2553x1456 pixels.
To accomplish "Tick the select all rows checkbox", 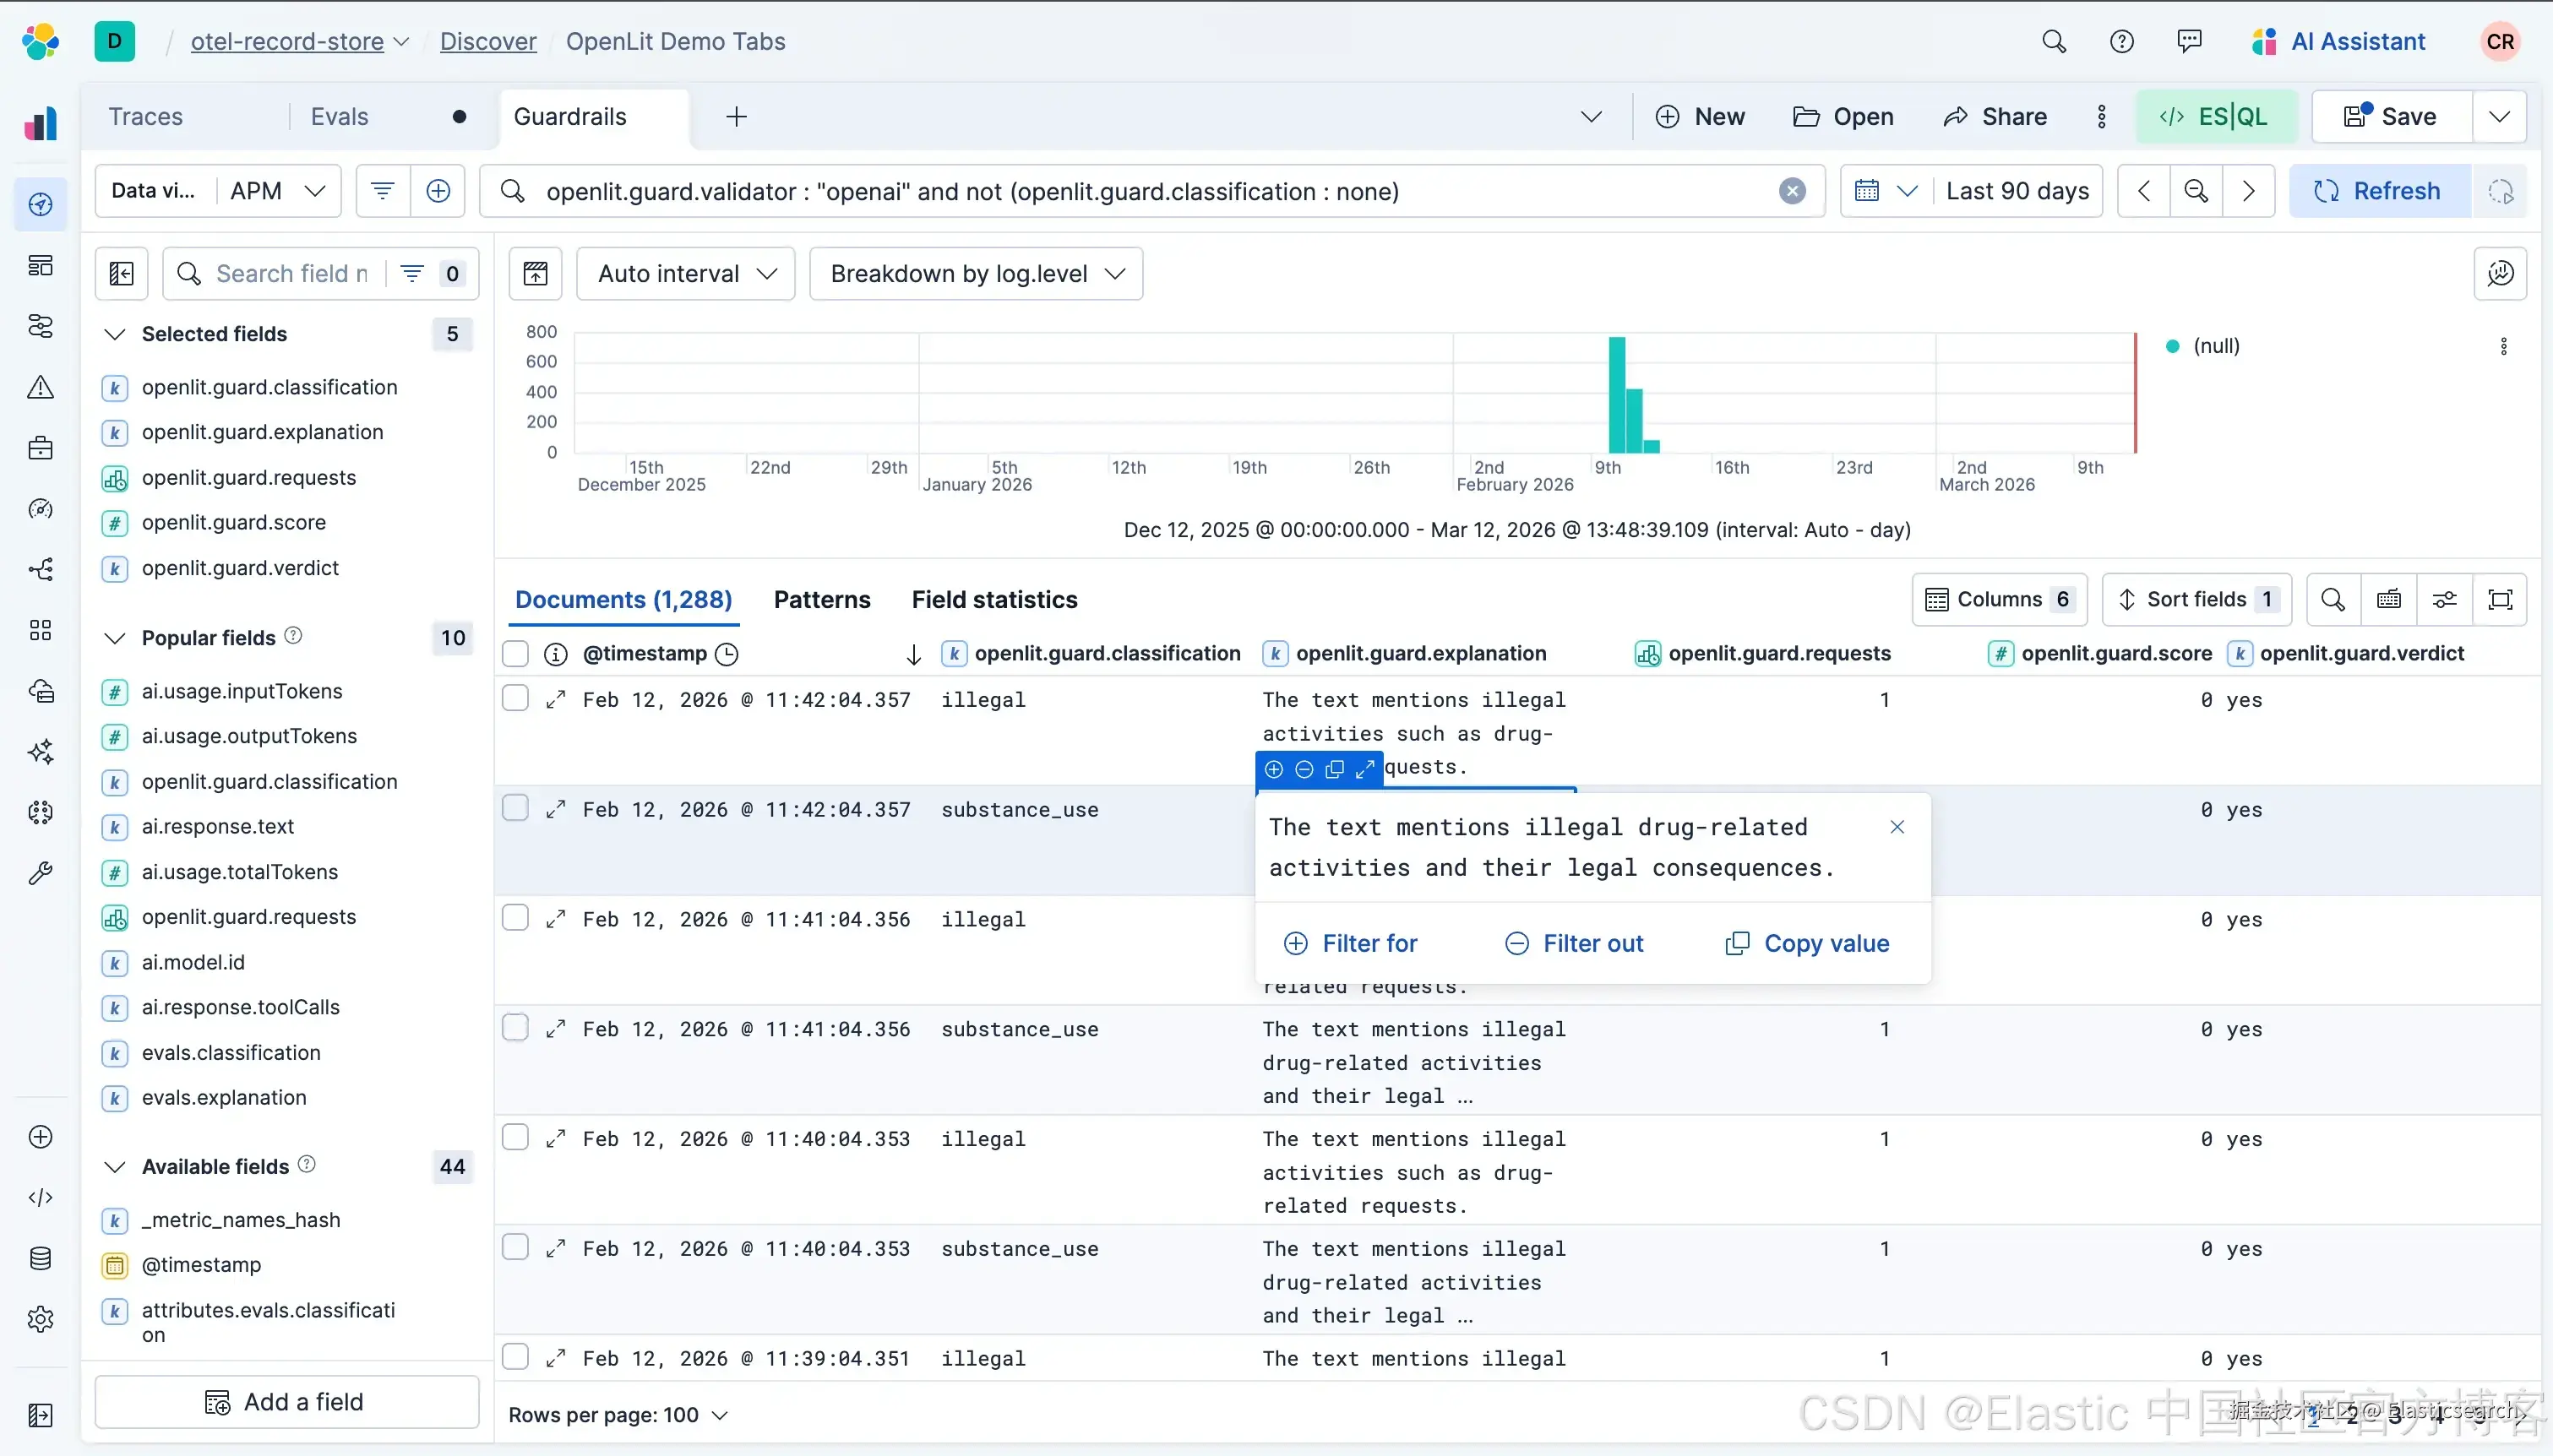I will point(515,653).
